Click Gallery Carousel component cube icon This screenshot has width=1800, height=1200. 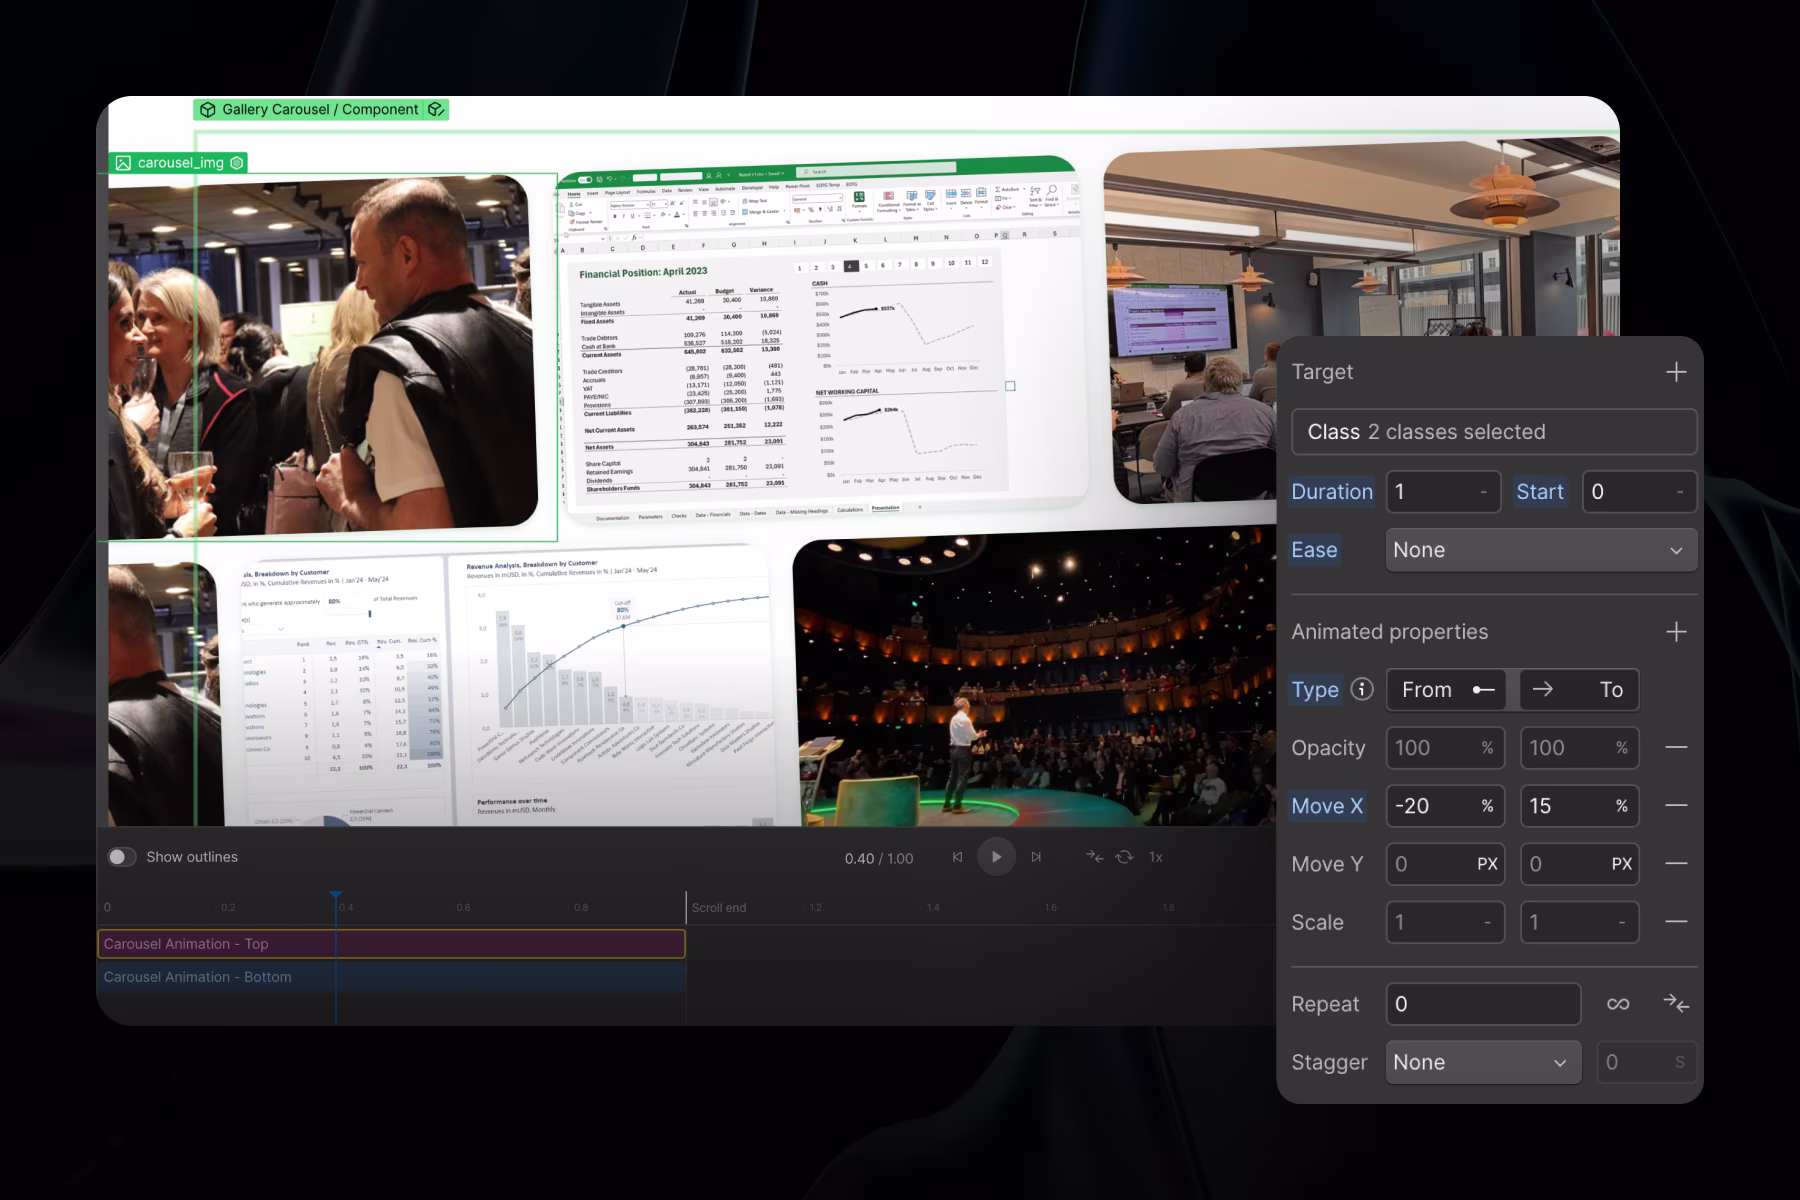[x=208, y=110]
